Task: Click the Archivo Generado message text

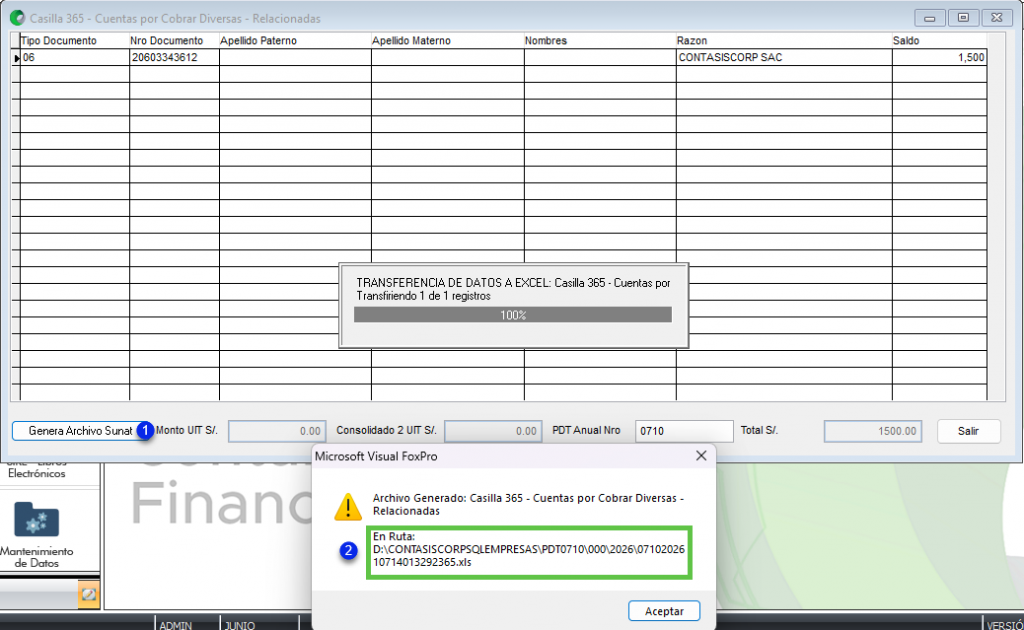Action: [528, 504]
